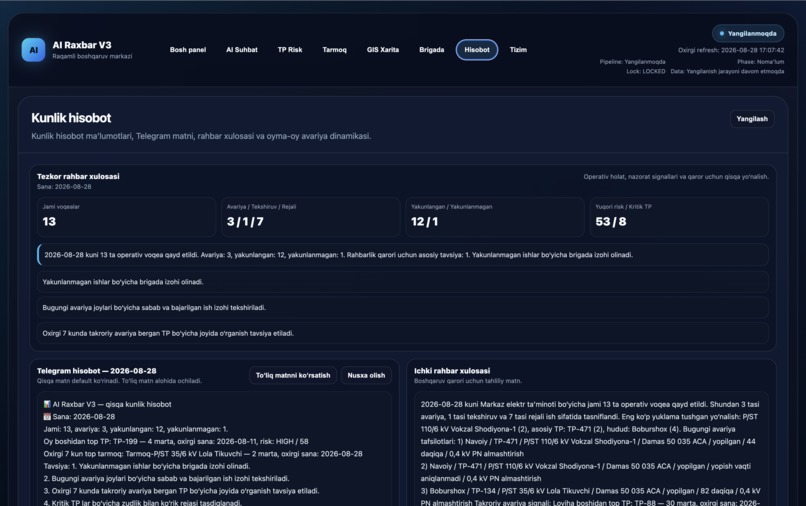The height and width of the screenshot is (506, 806).
Task: Open the GIS Xarita tab
Action: 383,50
